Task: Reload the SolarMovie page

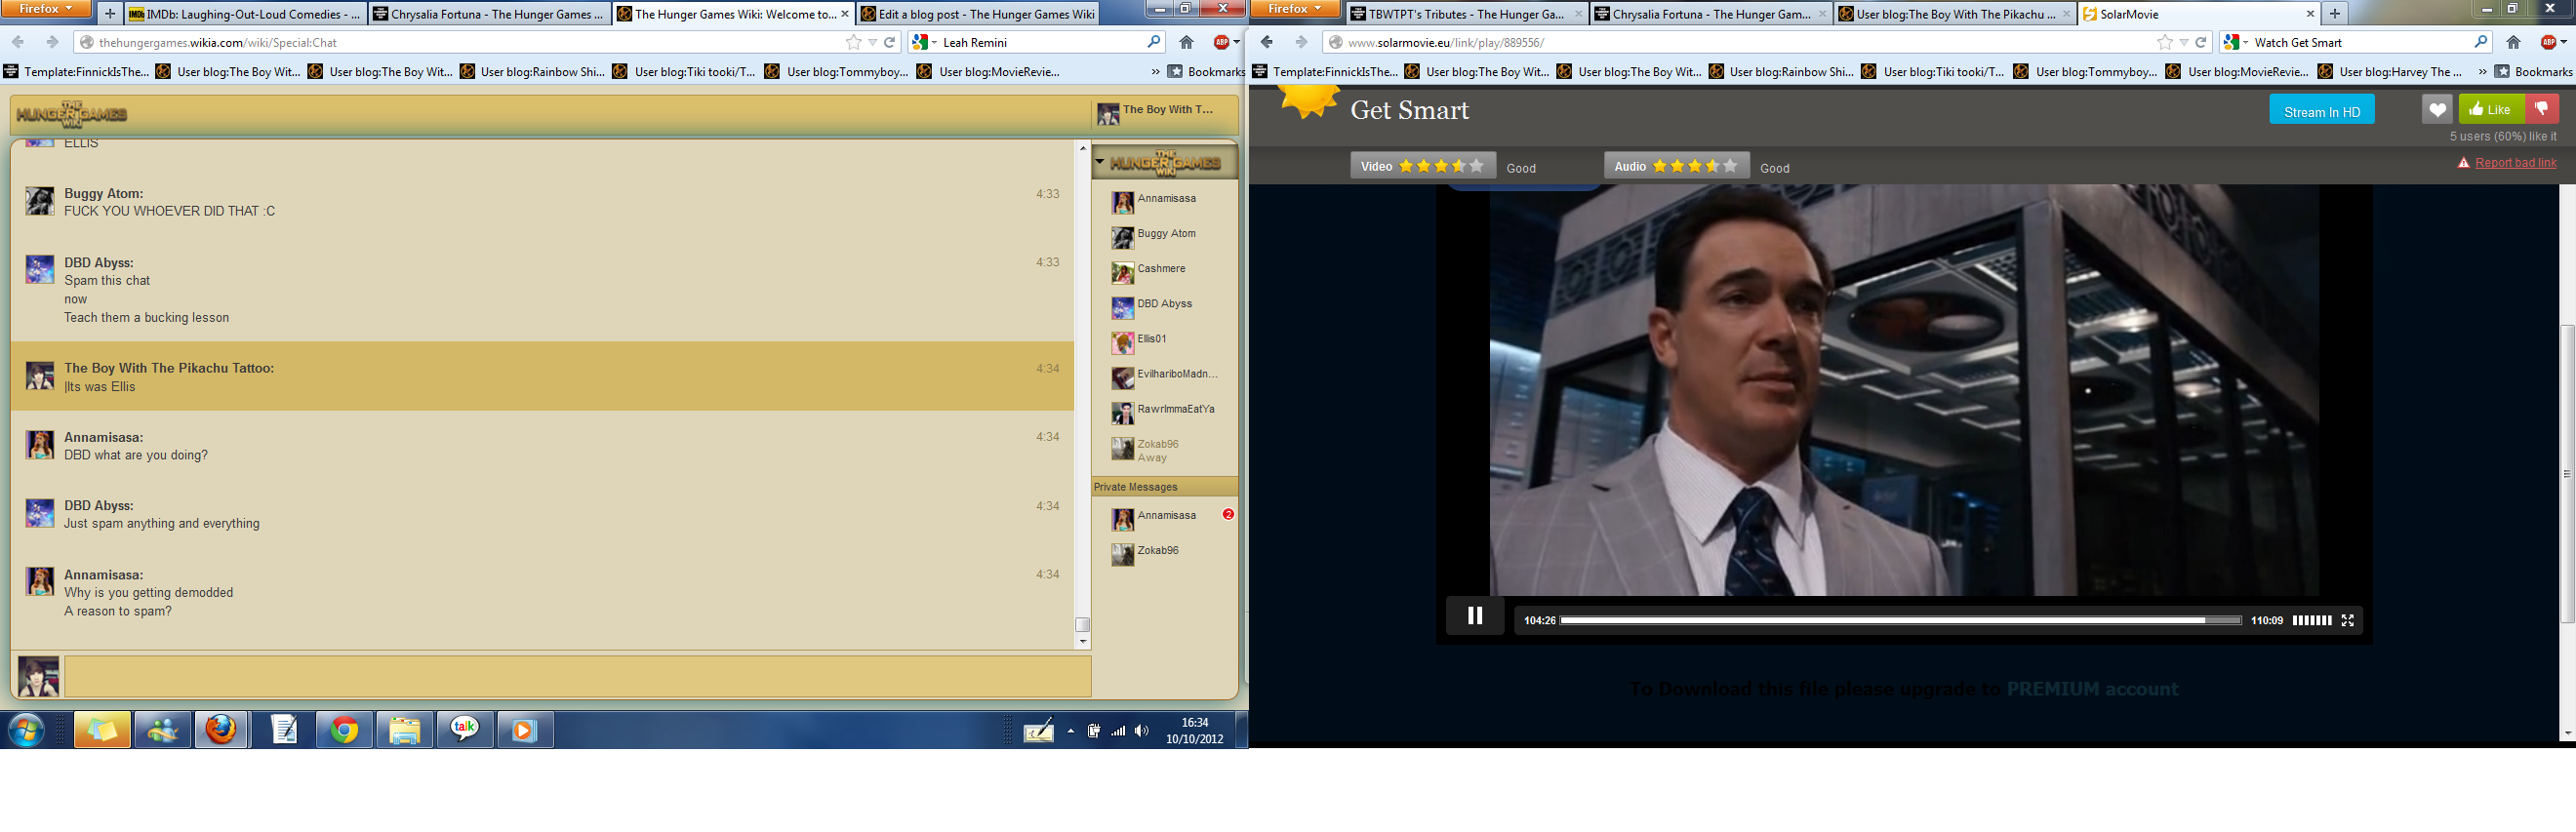Action: 2201,42
